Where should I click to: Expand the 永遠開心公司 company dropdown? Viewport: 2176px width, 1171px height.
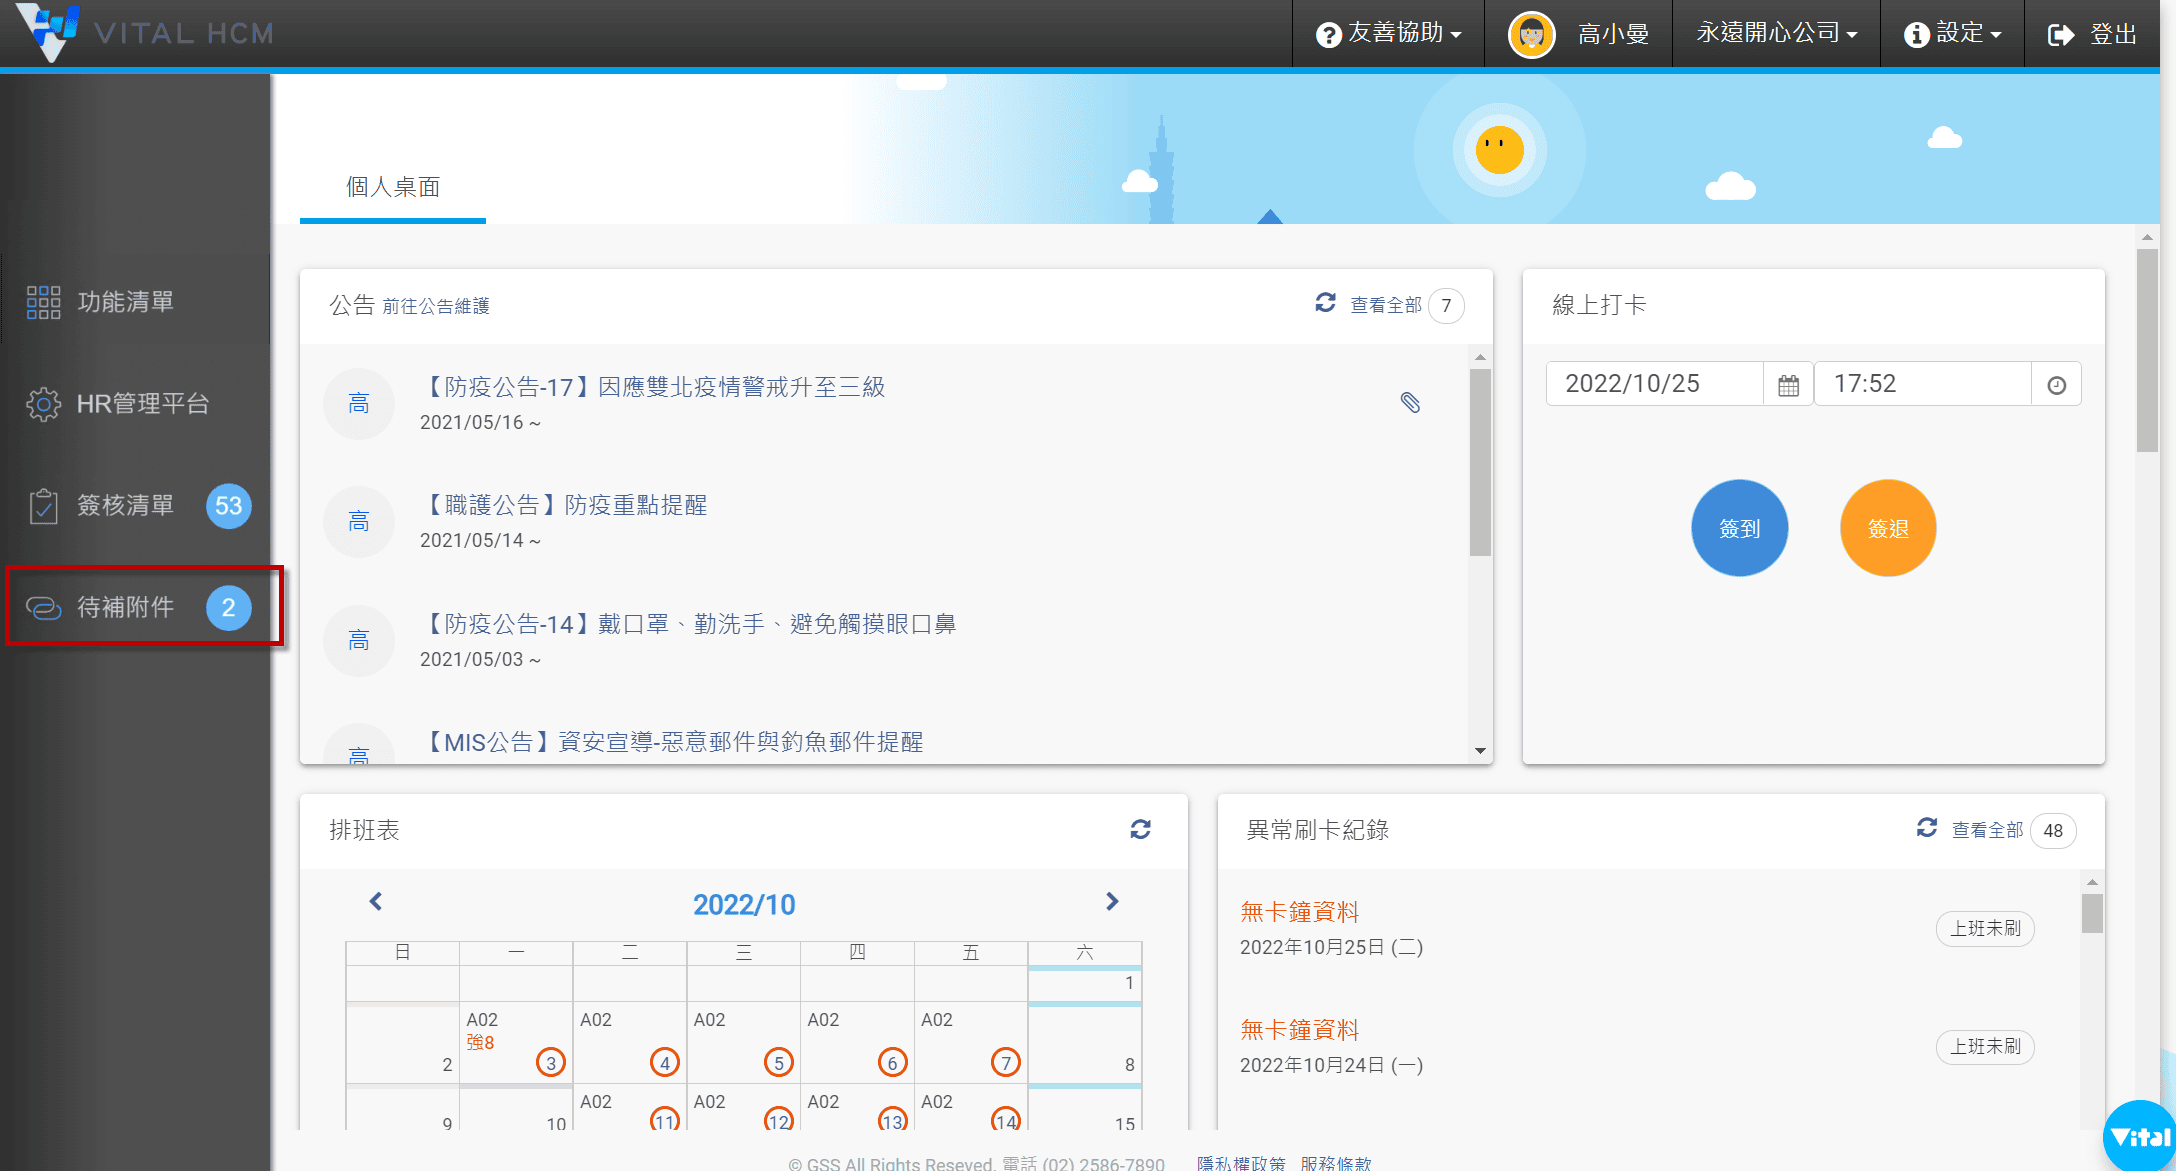click(1776, 34)
